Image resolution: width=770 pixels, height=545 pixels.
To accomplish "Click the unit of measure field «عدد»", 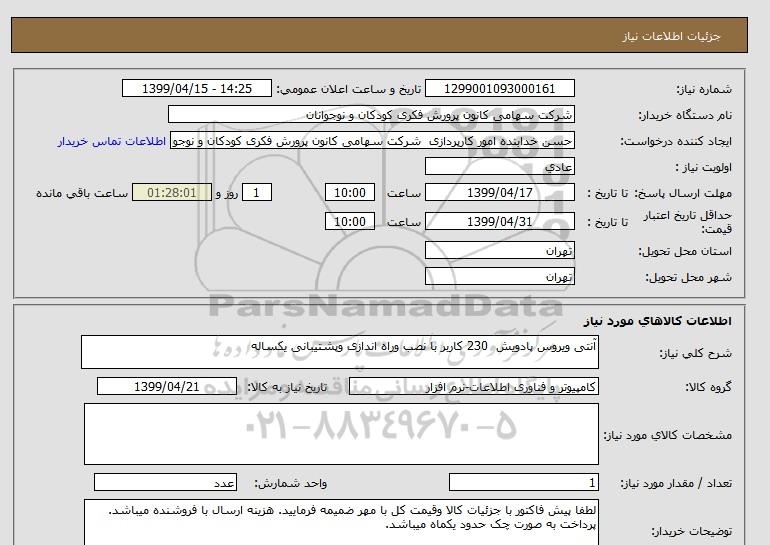I will 165,482.
